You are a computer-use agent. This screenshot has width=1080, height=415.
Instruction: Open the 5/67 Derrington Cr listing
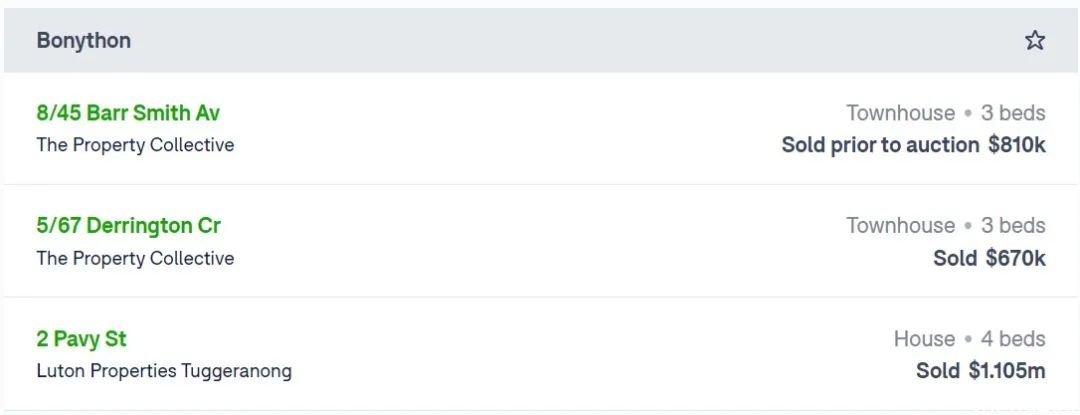pyautogui.click(x=129, y=226)
